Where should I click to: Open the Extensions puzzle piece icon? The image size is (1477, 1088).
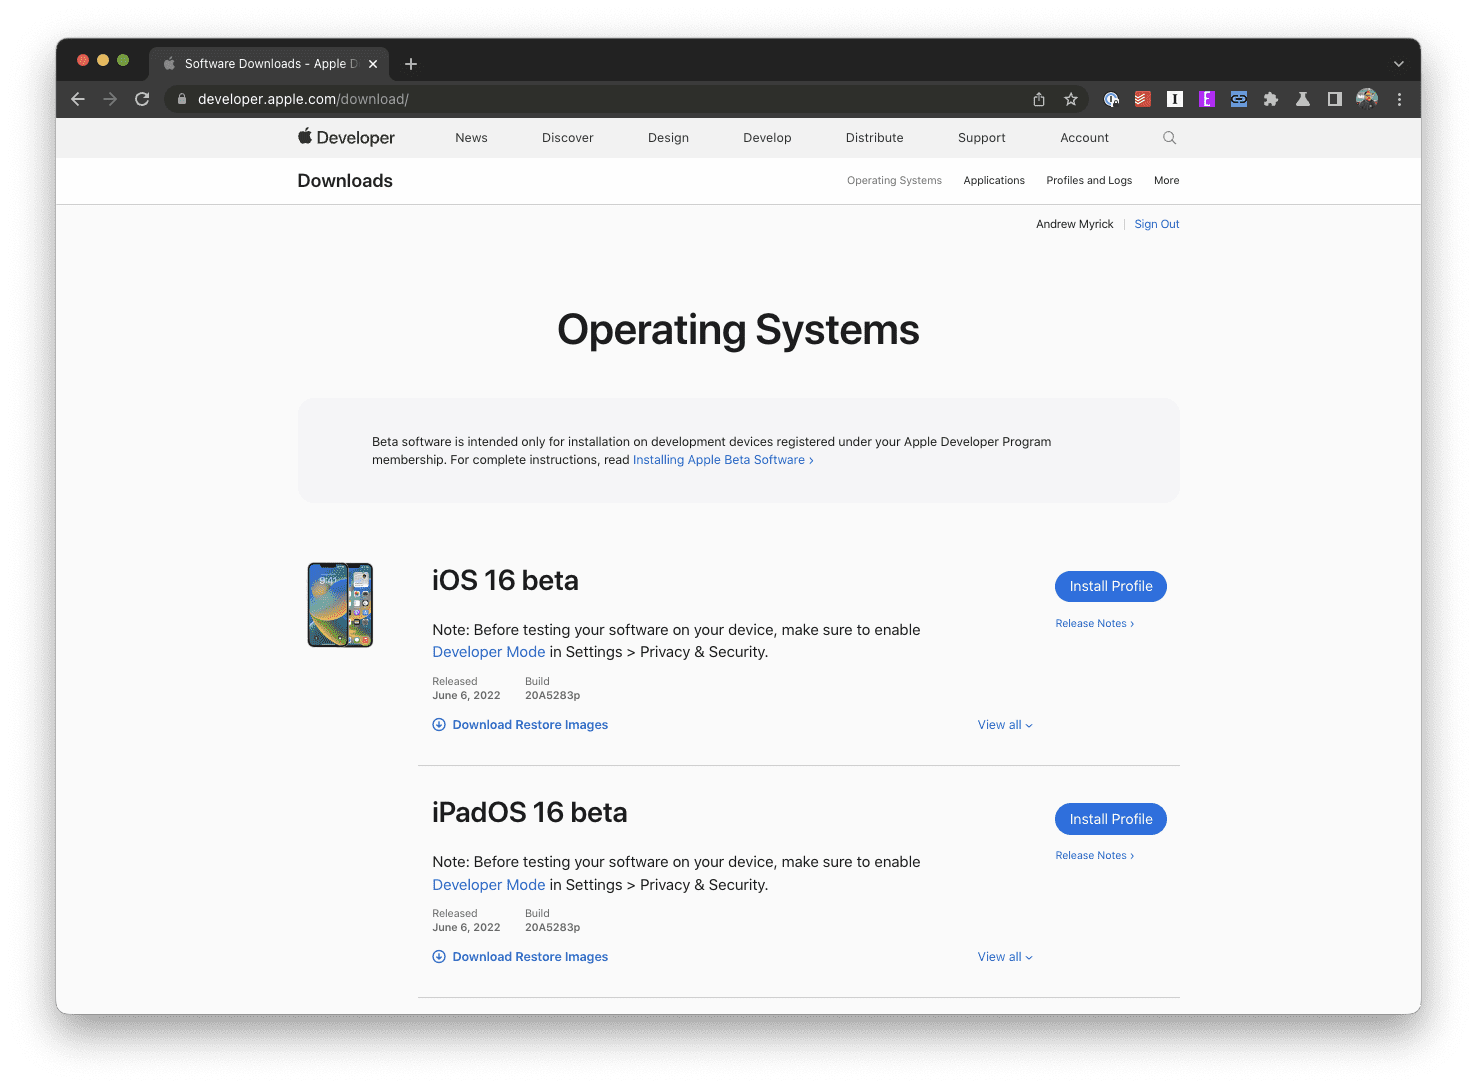pos(1271,99)
